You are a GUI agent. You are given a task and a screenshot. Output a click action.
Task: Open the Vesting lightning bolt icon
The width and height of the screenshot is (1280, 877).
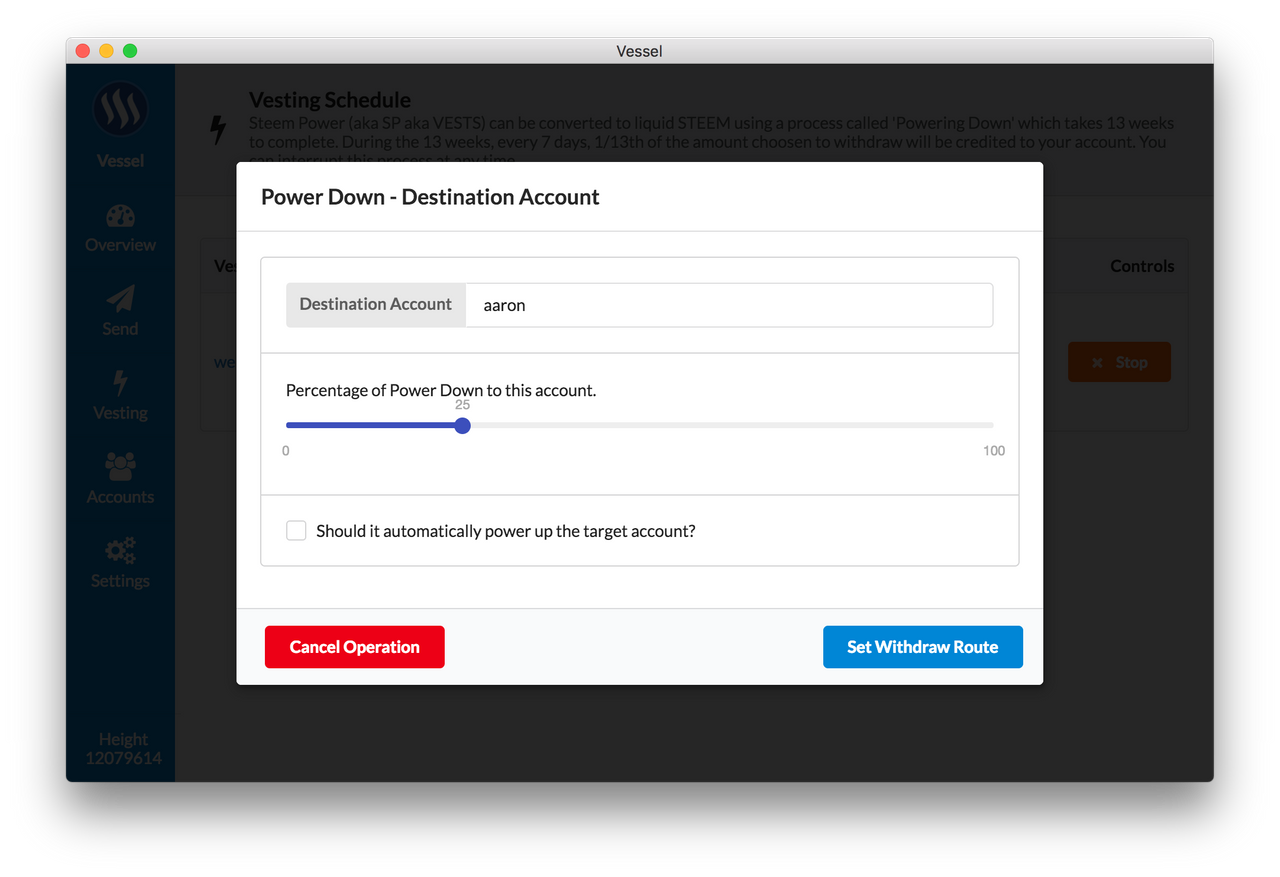tap(120, 383)
